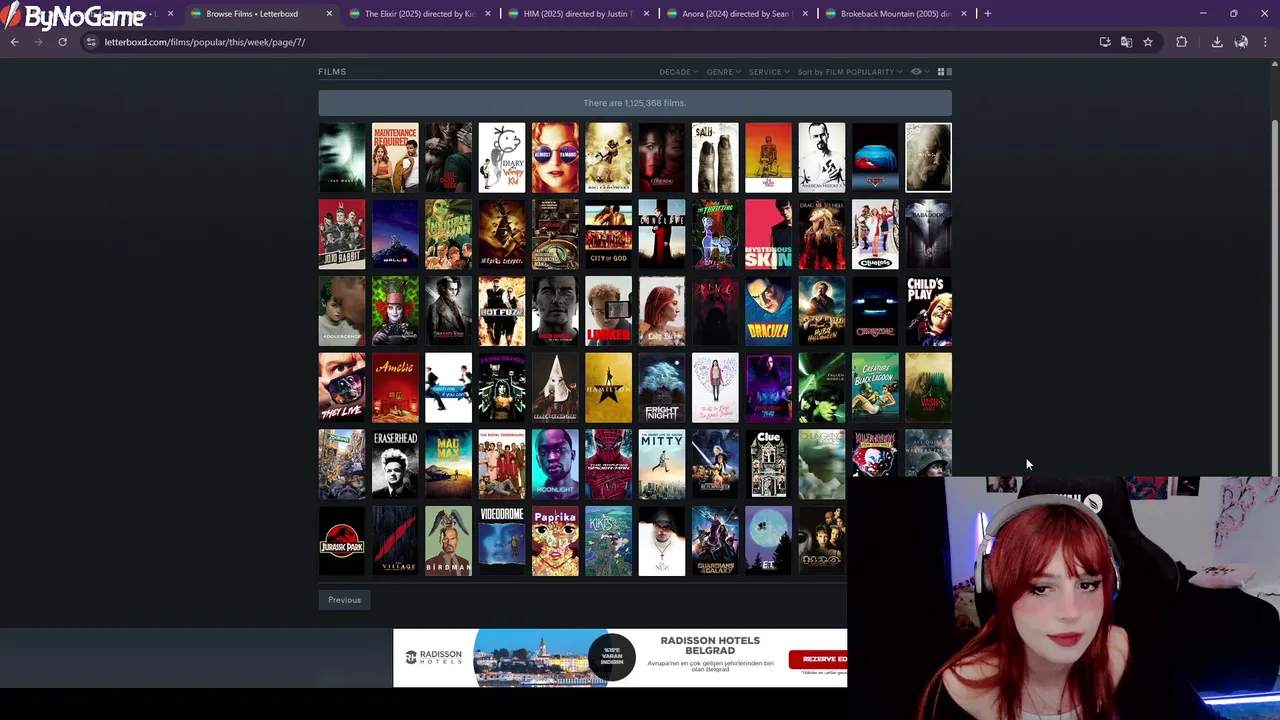Open the browser extensions puzzle icon
The image size is (1280, 720).
[1182, 42]
